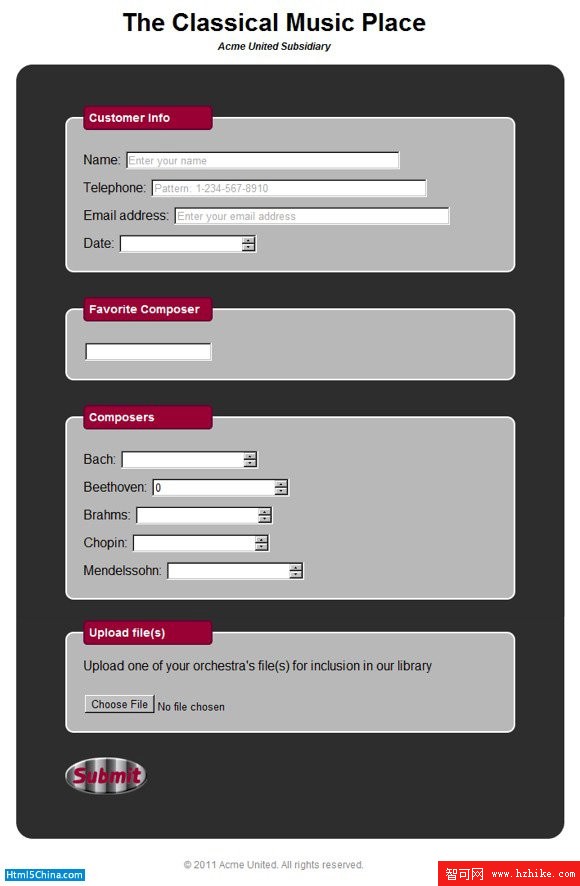
Task: Click the Mendelssohn number field
Action: click(228, 571)
